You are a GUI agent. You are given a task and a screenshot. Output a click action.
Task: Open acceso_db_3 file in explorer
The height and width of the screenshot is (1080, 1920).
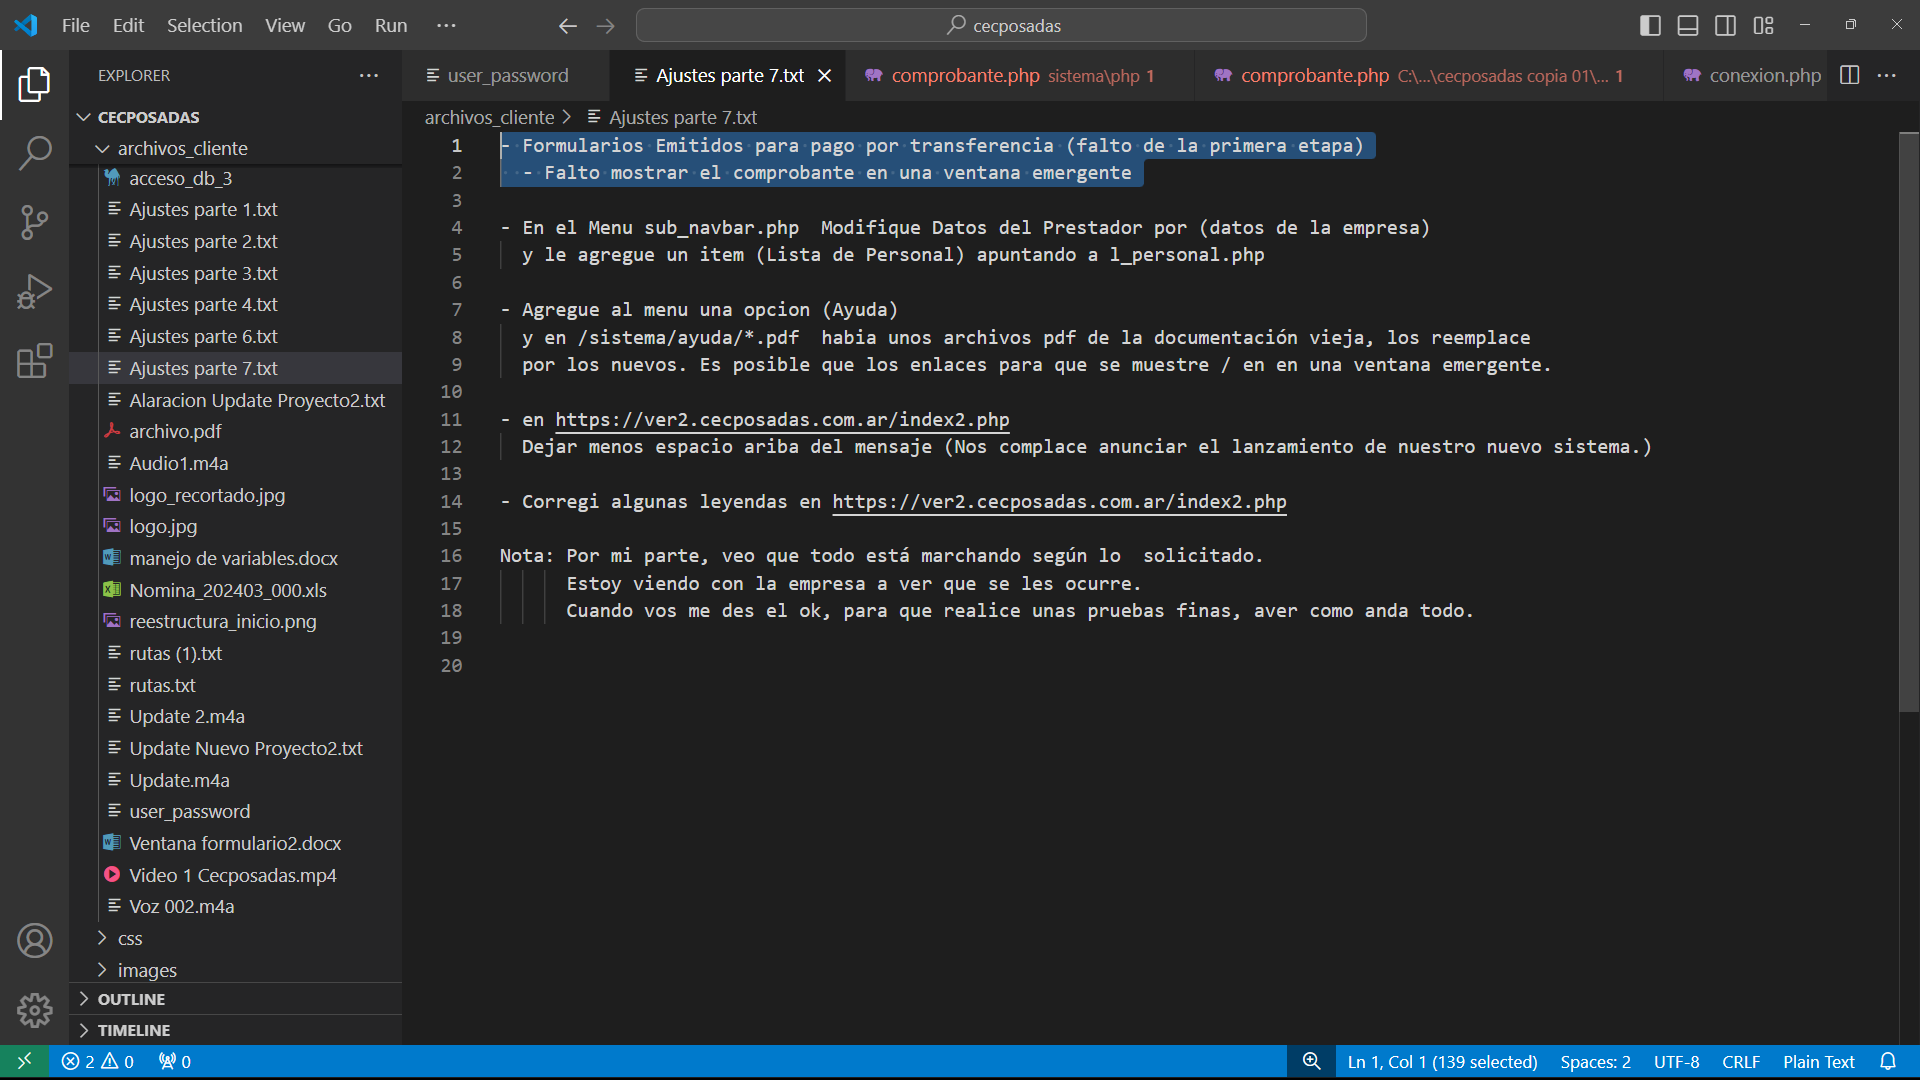236,178
